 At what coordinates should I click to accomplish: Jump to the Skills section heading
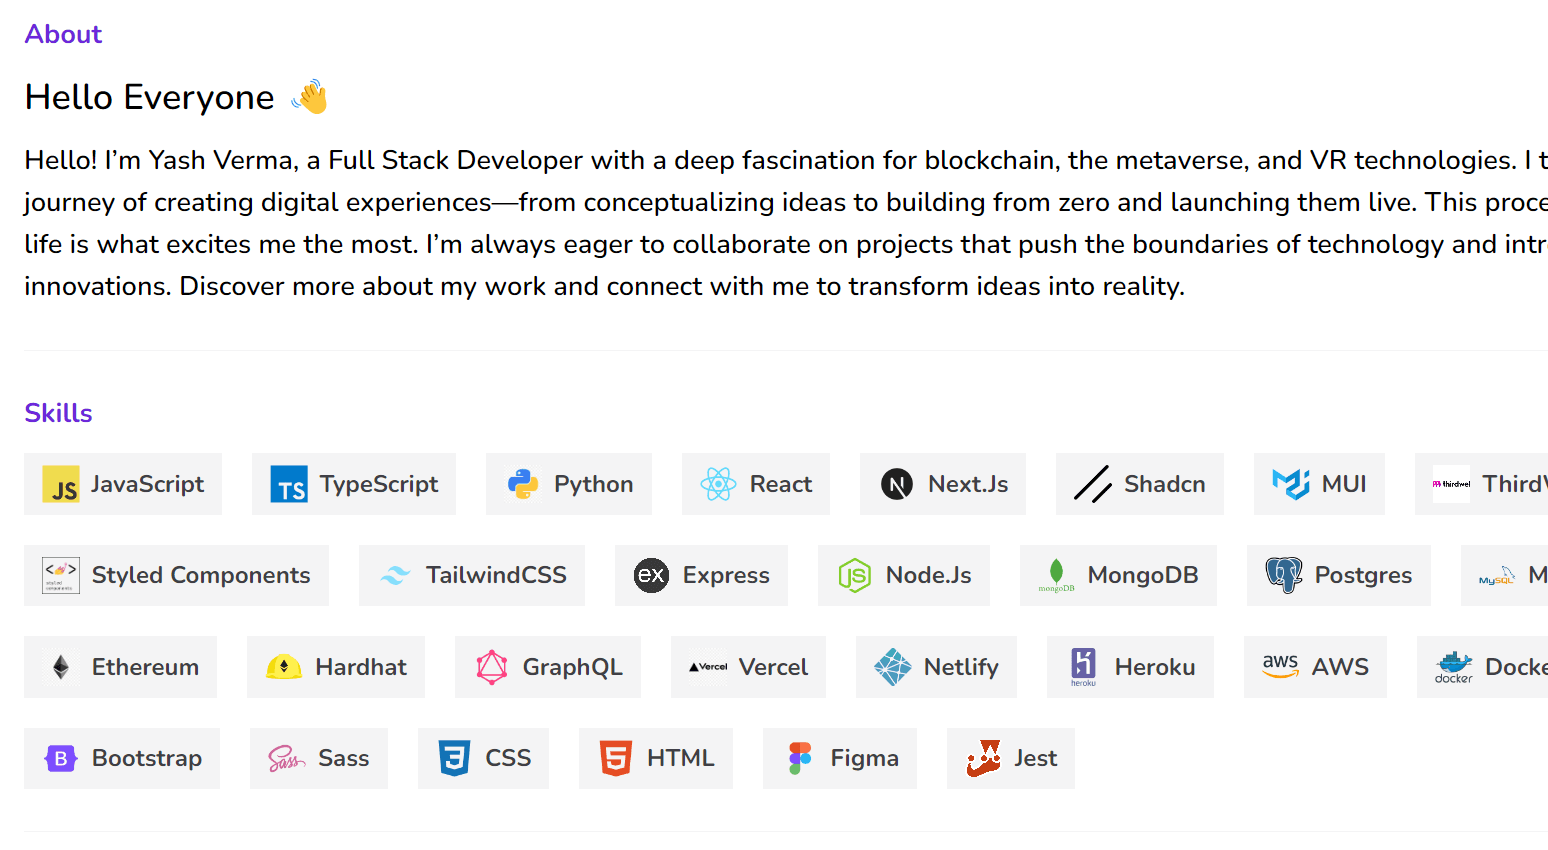58,413
